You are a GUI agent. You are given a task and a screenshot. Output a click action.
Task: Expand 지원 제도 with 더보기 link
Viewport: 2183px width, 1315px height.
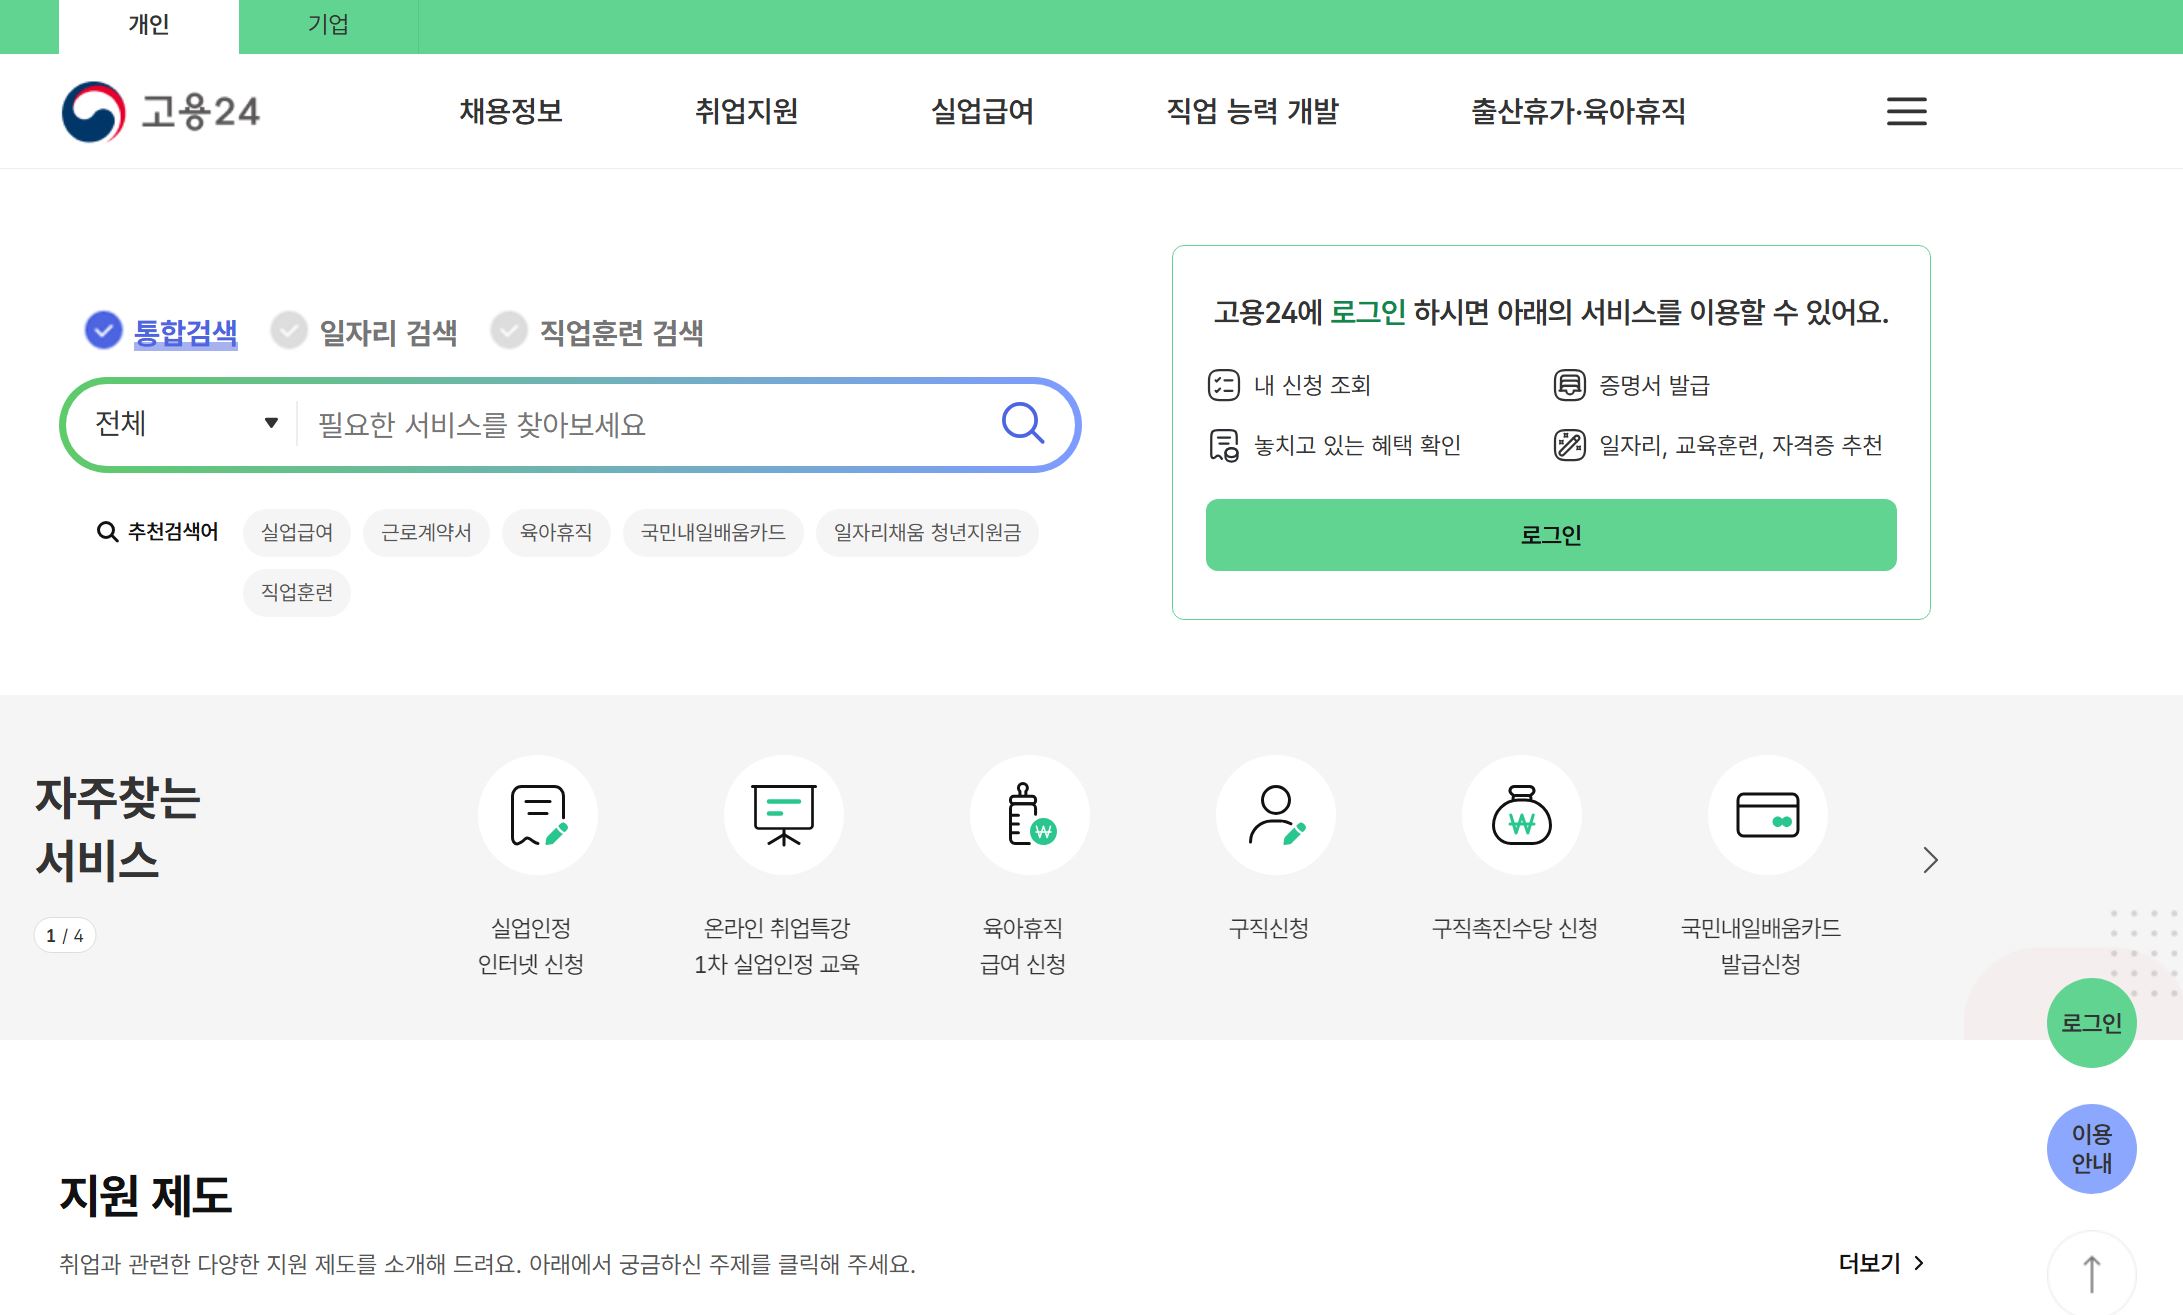(1880, 1263)
